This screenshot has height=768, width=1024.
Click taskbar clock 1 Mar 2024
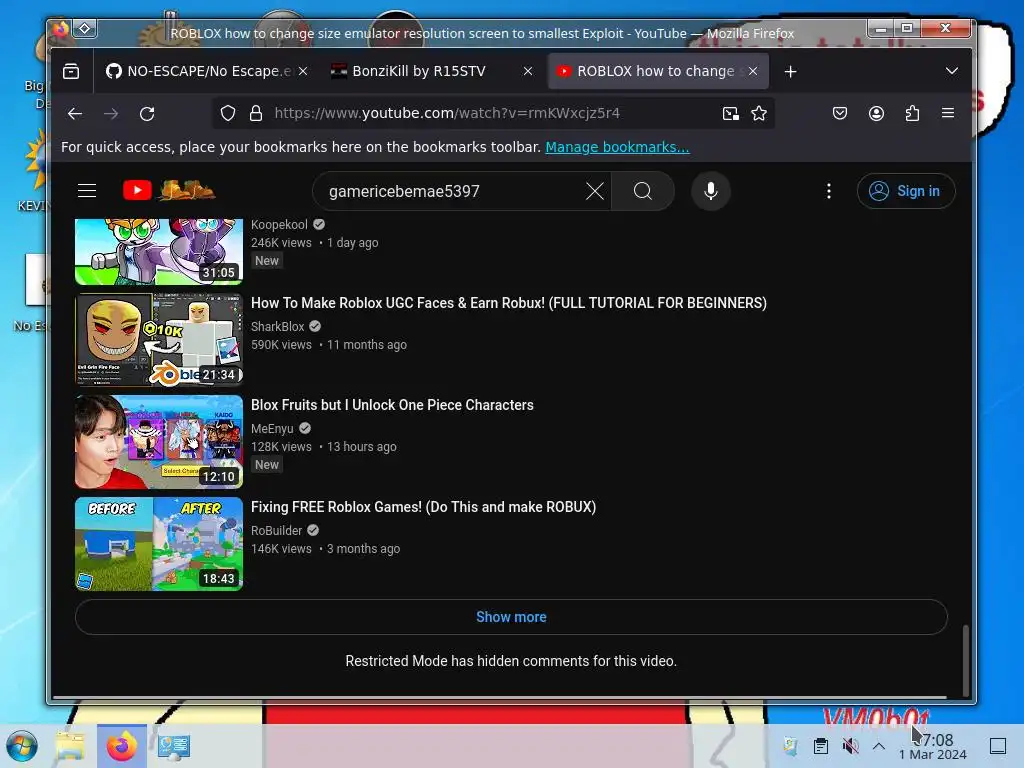coord(933,746)
